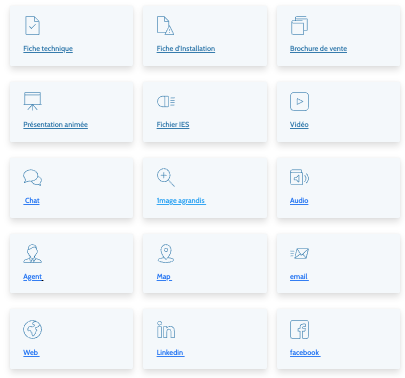
Task: Click the Vidéo play button icon
Action: pos(299,101)
